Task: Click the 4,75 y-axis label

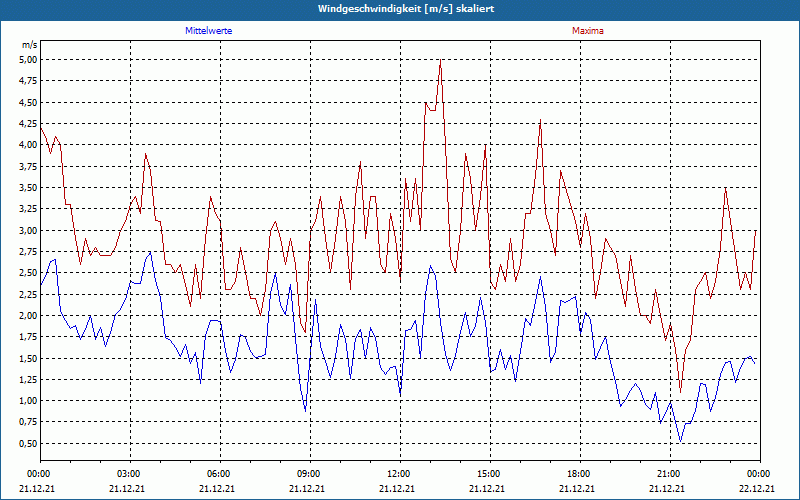Action: 29,81
